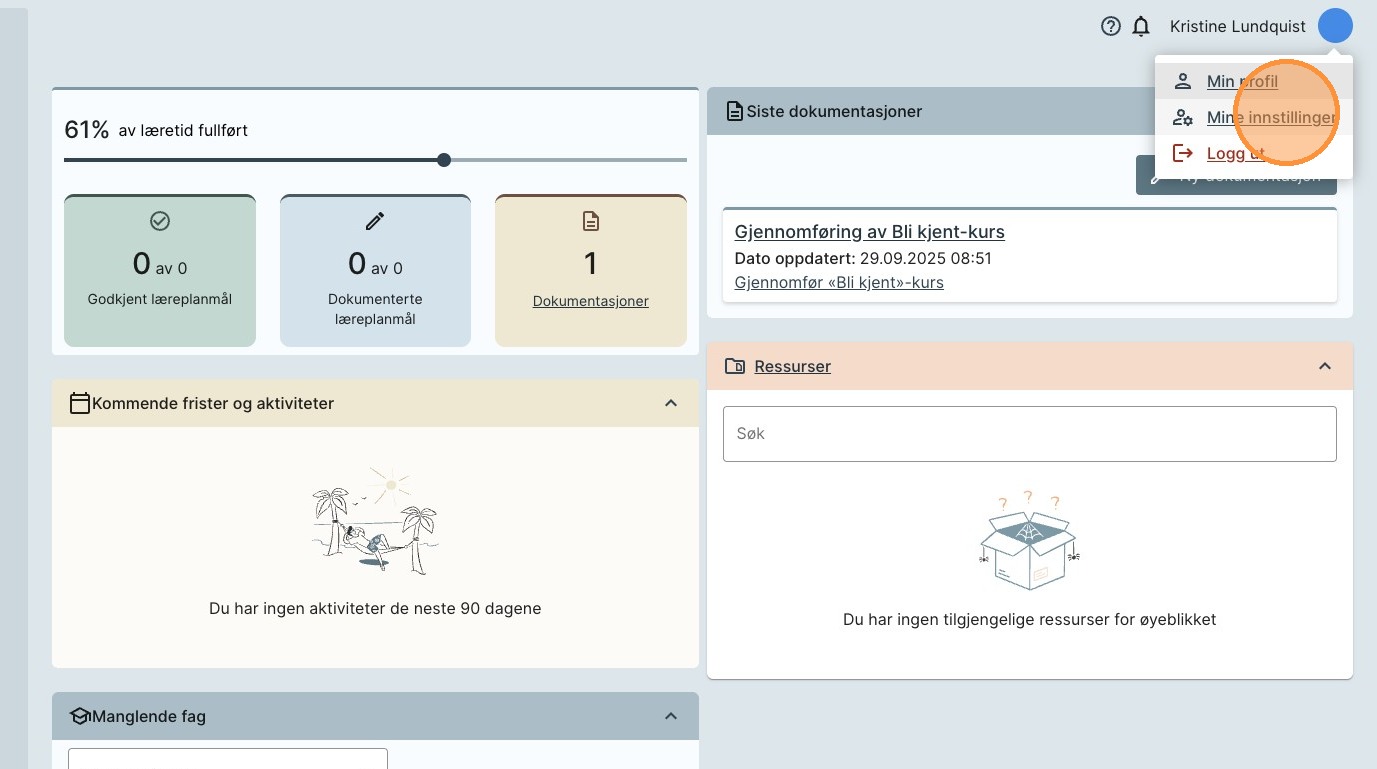Viewport: 1377px width, 769px height.
Task: Click the blue user avatar circle
Action: tap(1335, 26)
